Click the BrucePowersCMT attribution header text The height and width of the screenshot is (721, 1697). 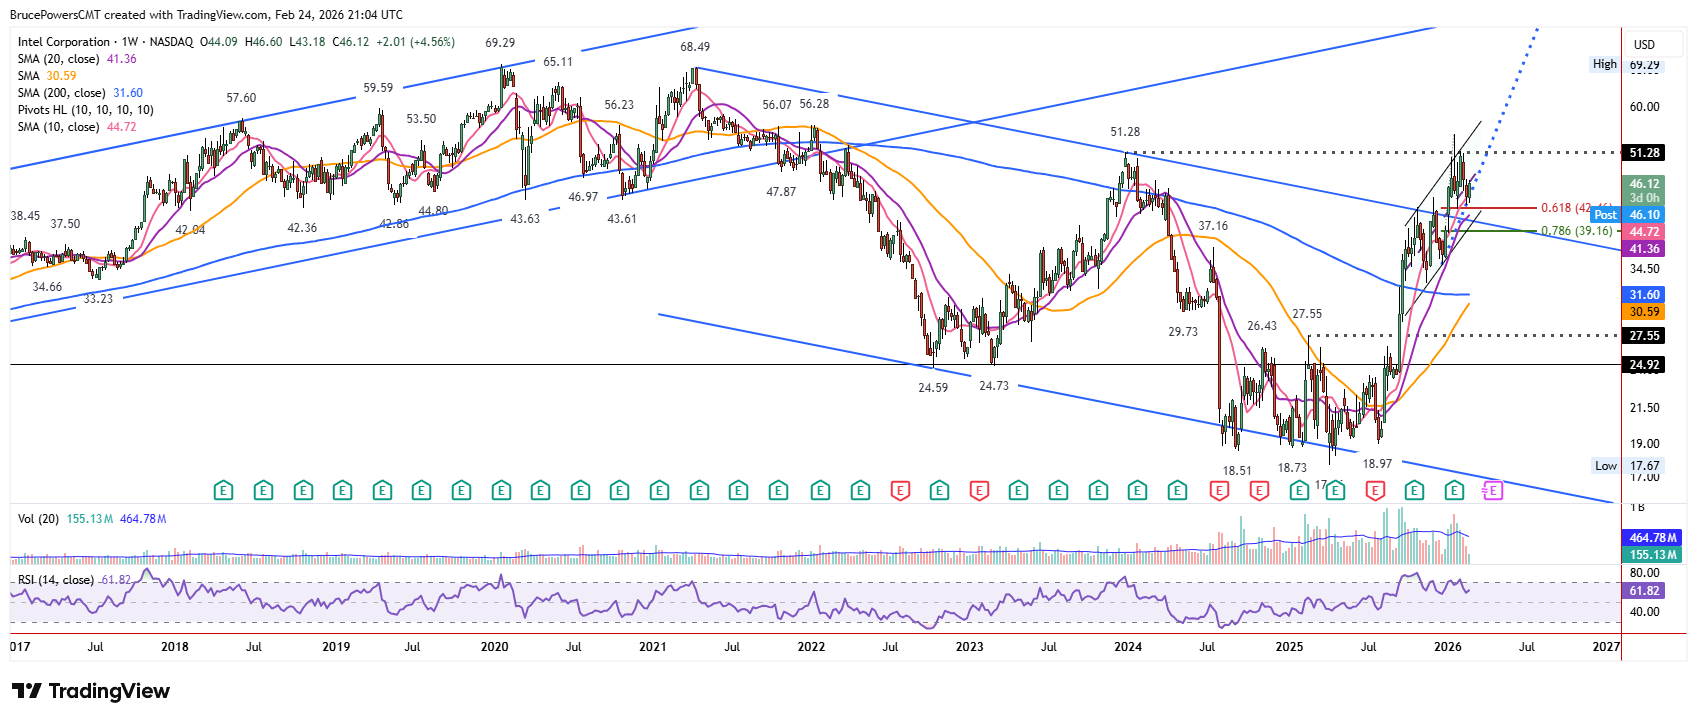[206, 15]
